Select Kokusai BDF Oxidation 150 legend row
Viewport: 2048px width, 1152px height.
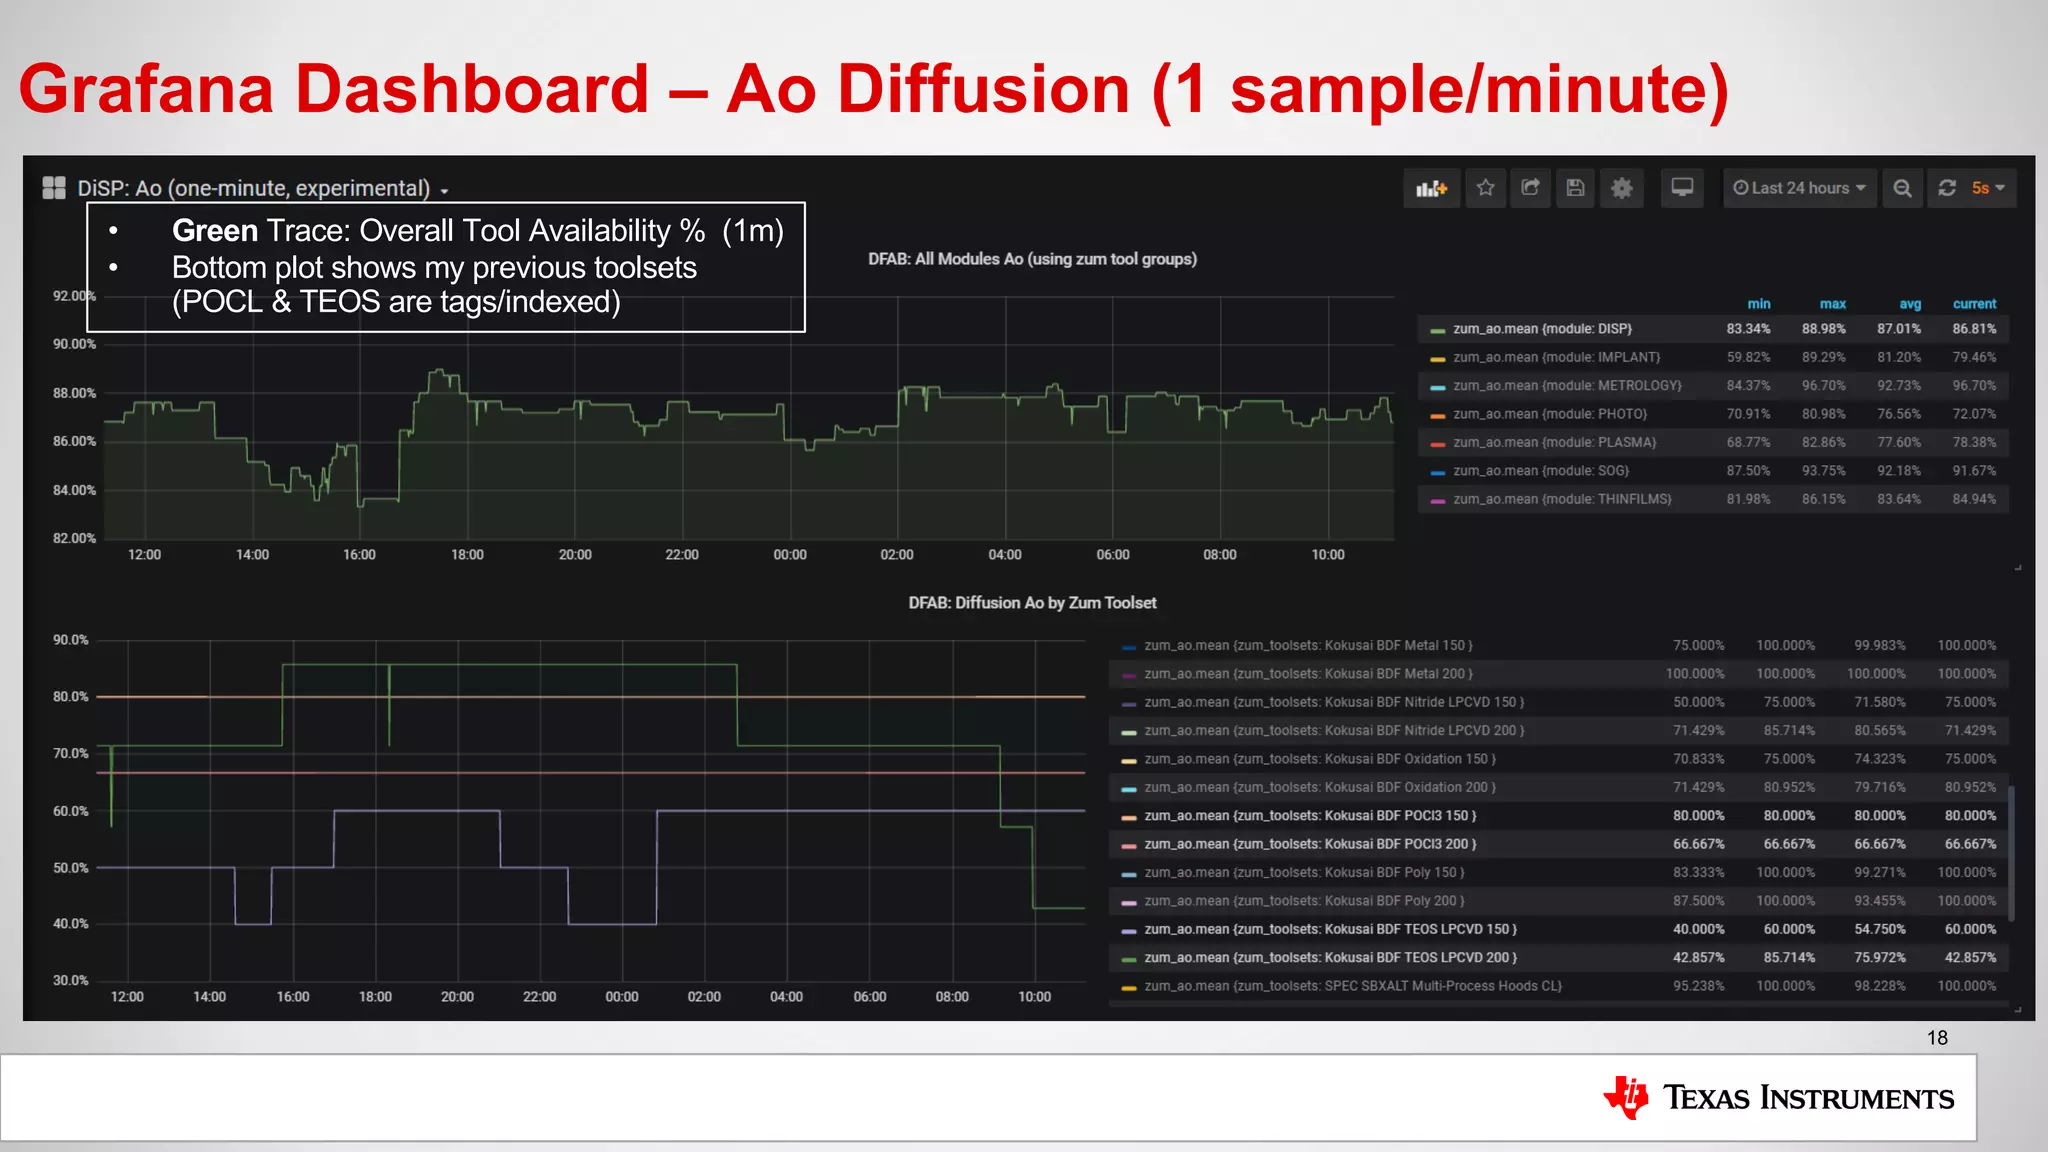1558,759
